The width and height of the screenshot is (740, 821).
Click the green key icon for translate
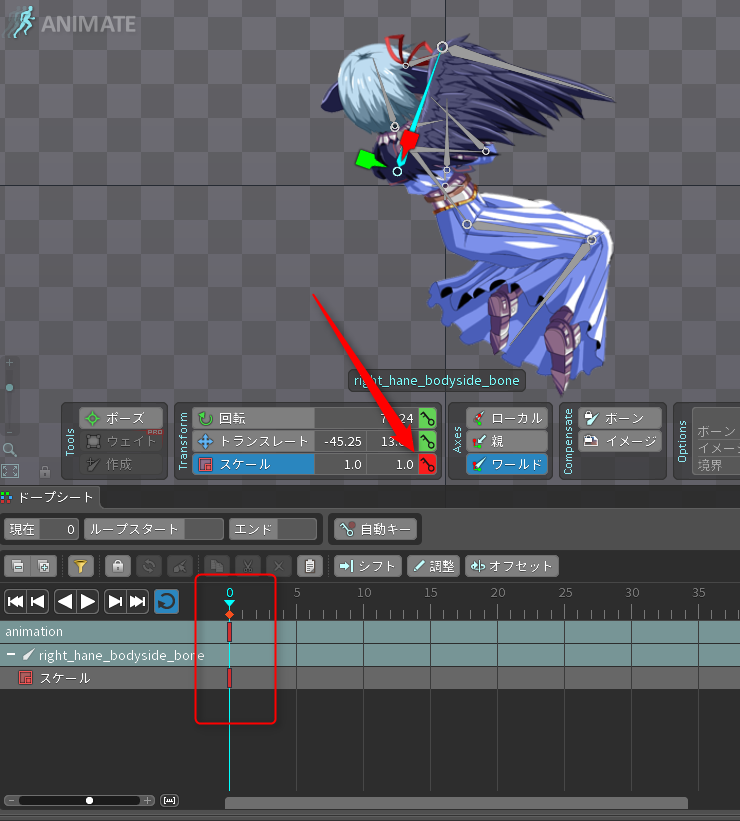[427, 441]
